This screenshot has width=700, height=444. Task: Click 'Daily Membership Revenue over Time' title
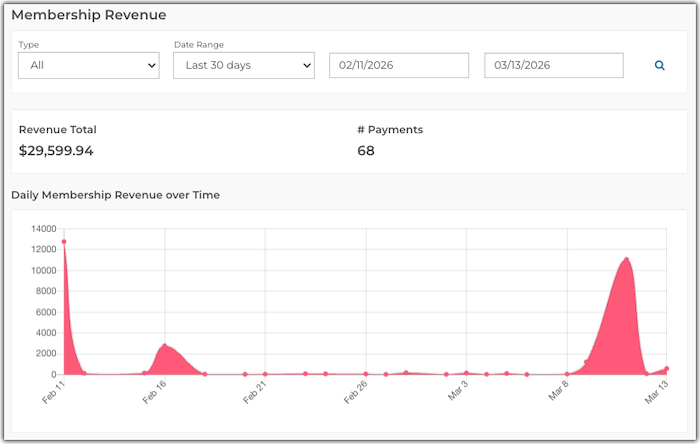point(115,195)
